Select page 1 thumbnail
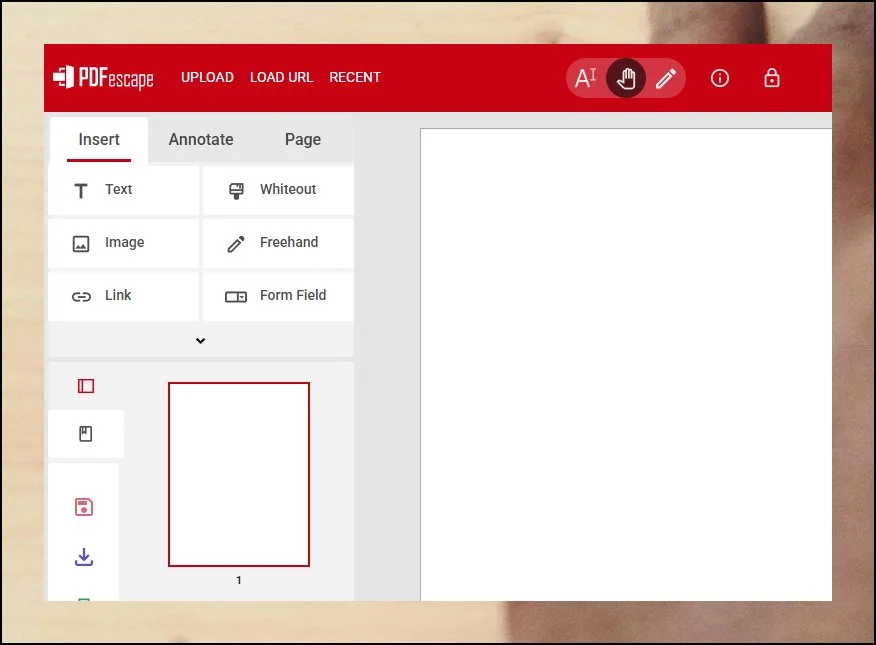876x645 pixels. pos(239,474)
